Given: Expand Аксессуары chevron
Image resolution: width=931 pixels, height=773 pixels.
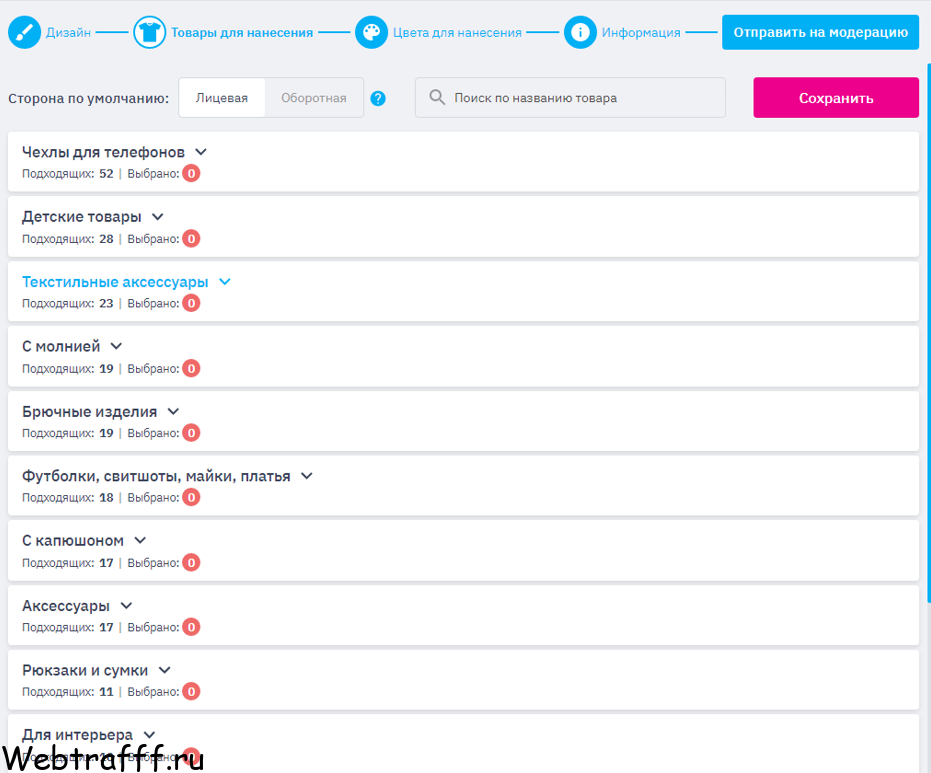Looking at the screenshot, I should (x=126, y=606).
